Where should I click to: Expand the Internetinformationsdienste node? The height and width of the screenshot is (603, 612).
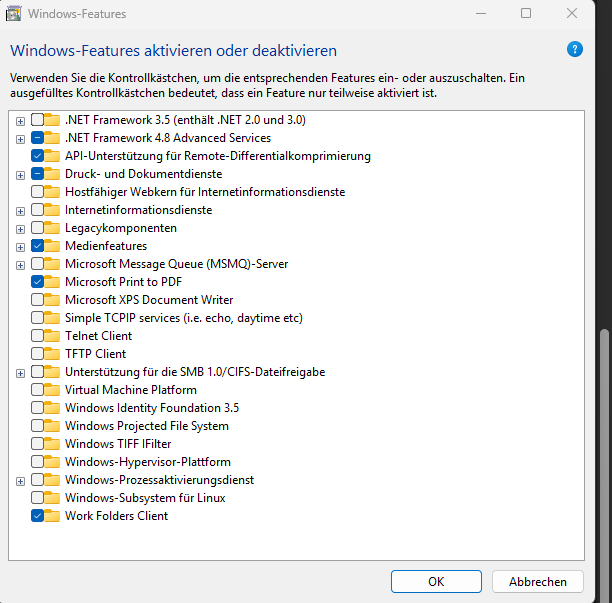coord(20,212)
